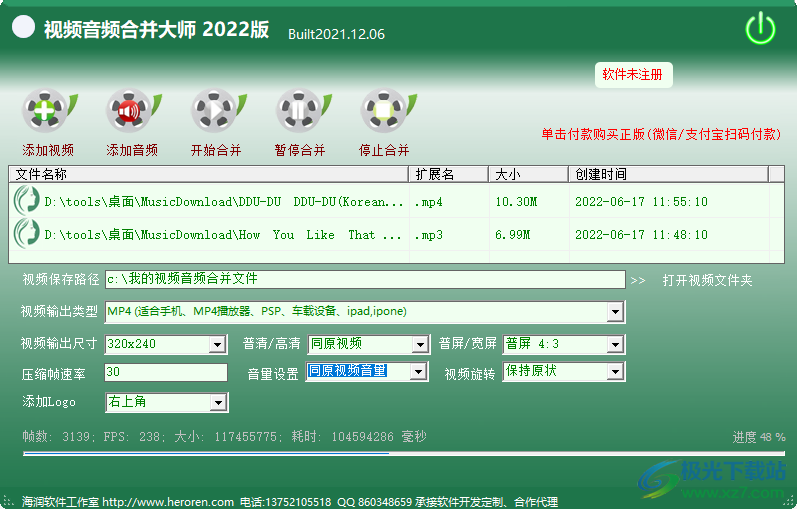Click the file icon of the .mp4 row
797x509 pixels.
pyautogui.click(x=27, y=200)
